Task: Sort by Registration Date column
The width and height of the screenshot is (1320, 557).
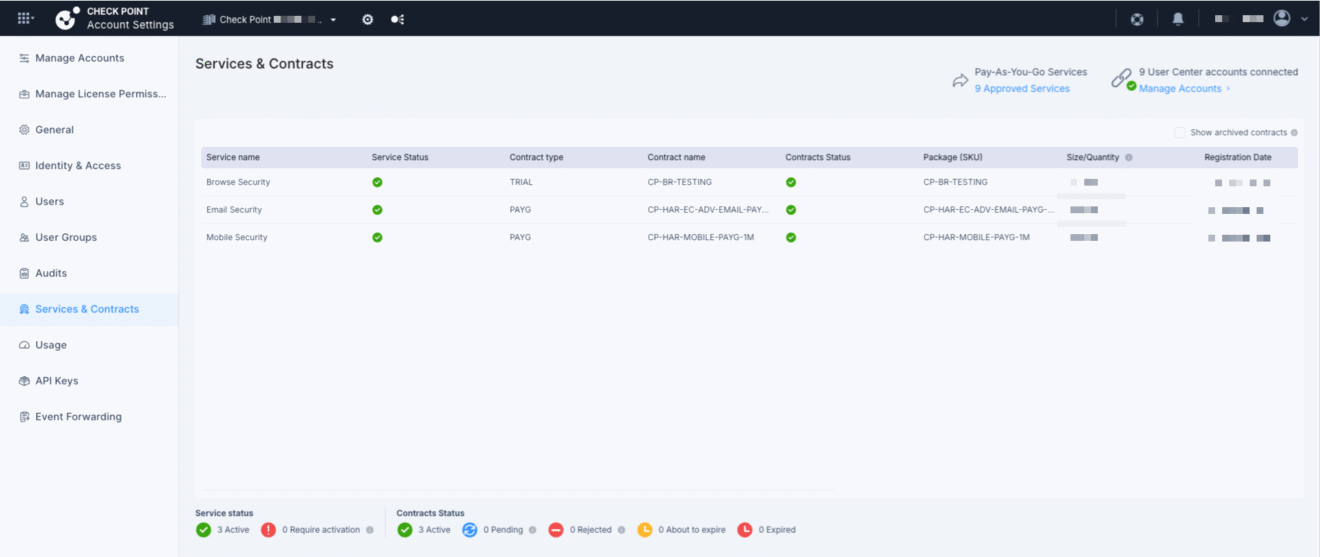Action: pos(1238,157)
